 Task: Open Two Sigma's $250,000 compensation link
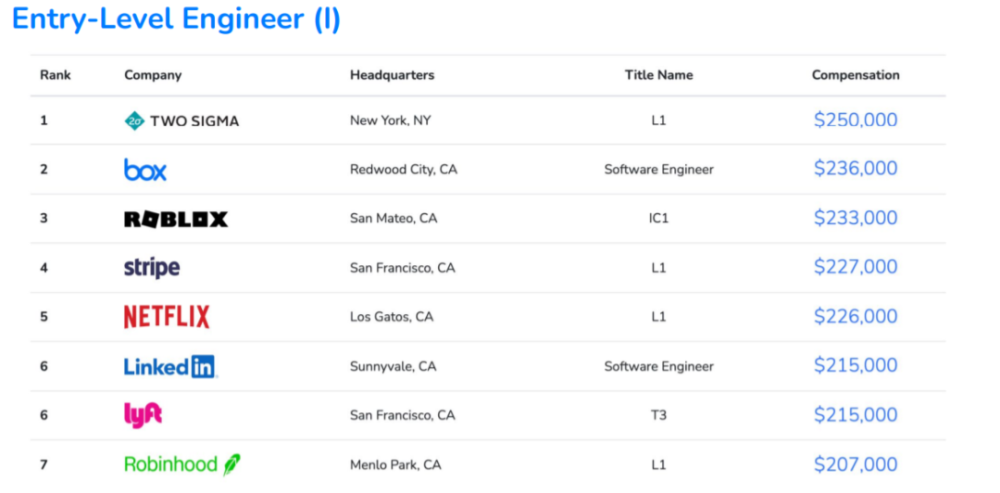coord(855,120)
